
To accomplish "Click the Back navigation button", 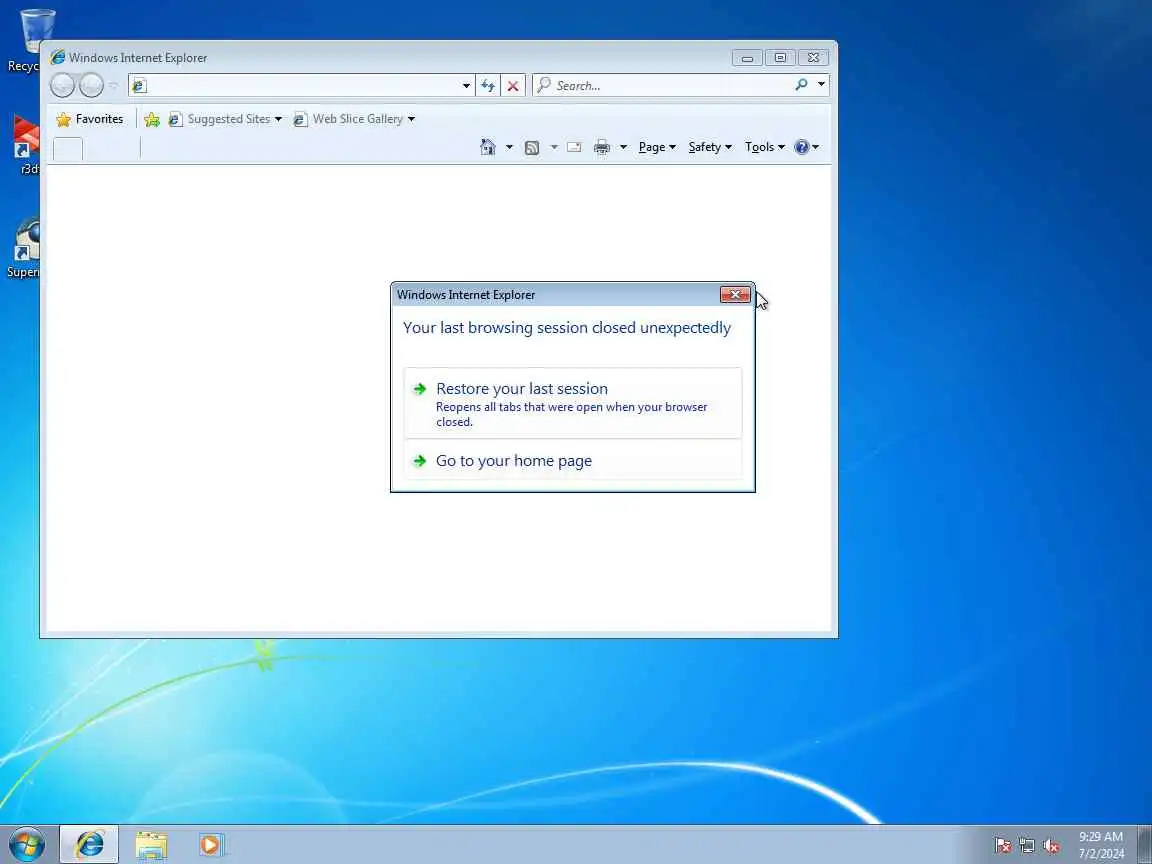I will 62,86.
